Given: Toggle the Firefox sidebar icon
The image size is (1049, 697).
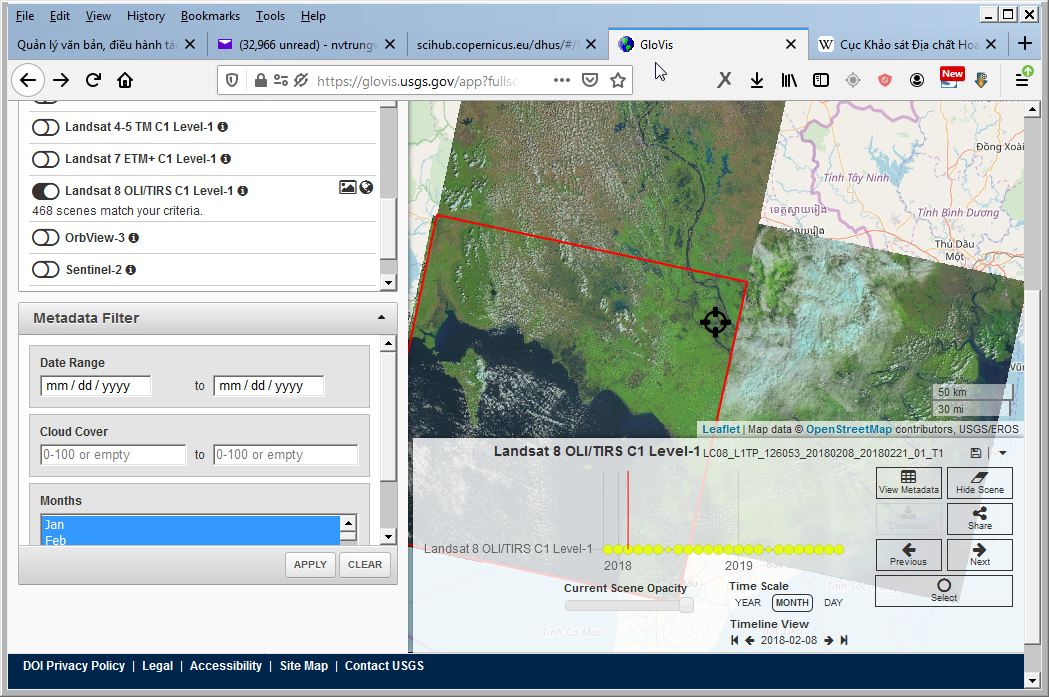Looking at the screenshot, I should click(x=821, y=80).
